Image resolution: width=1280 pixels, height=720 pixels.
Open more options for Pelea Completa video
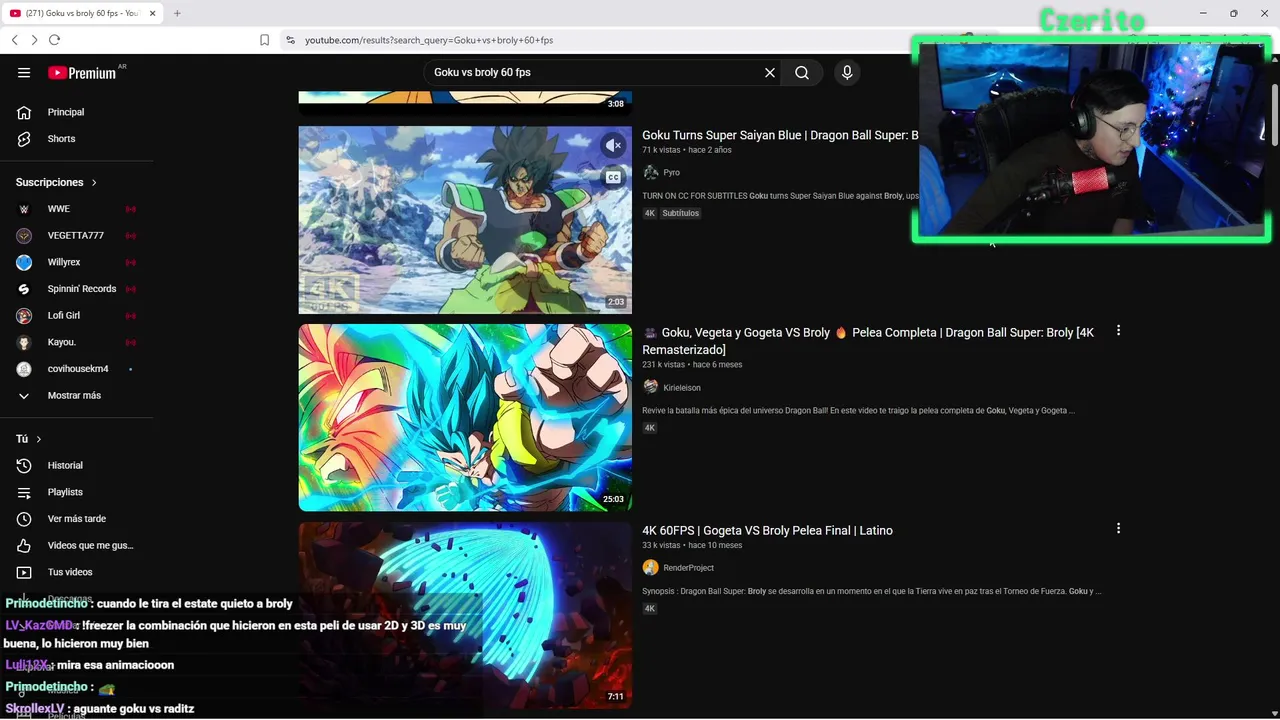click(x=1118, y=330)
